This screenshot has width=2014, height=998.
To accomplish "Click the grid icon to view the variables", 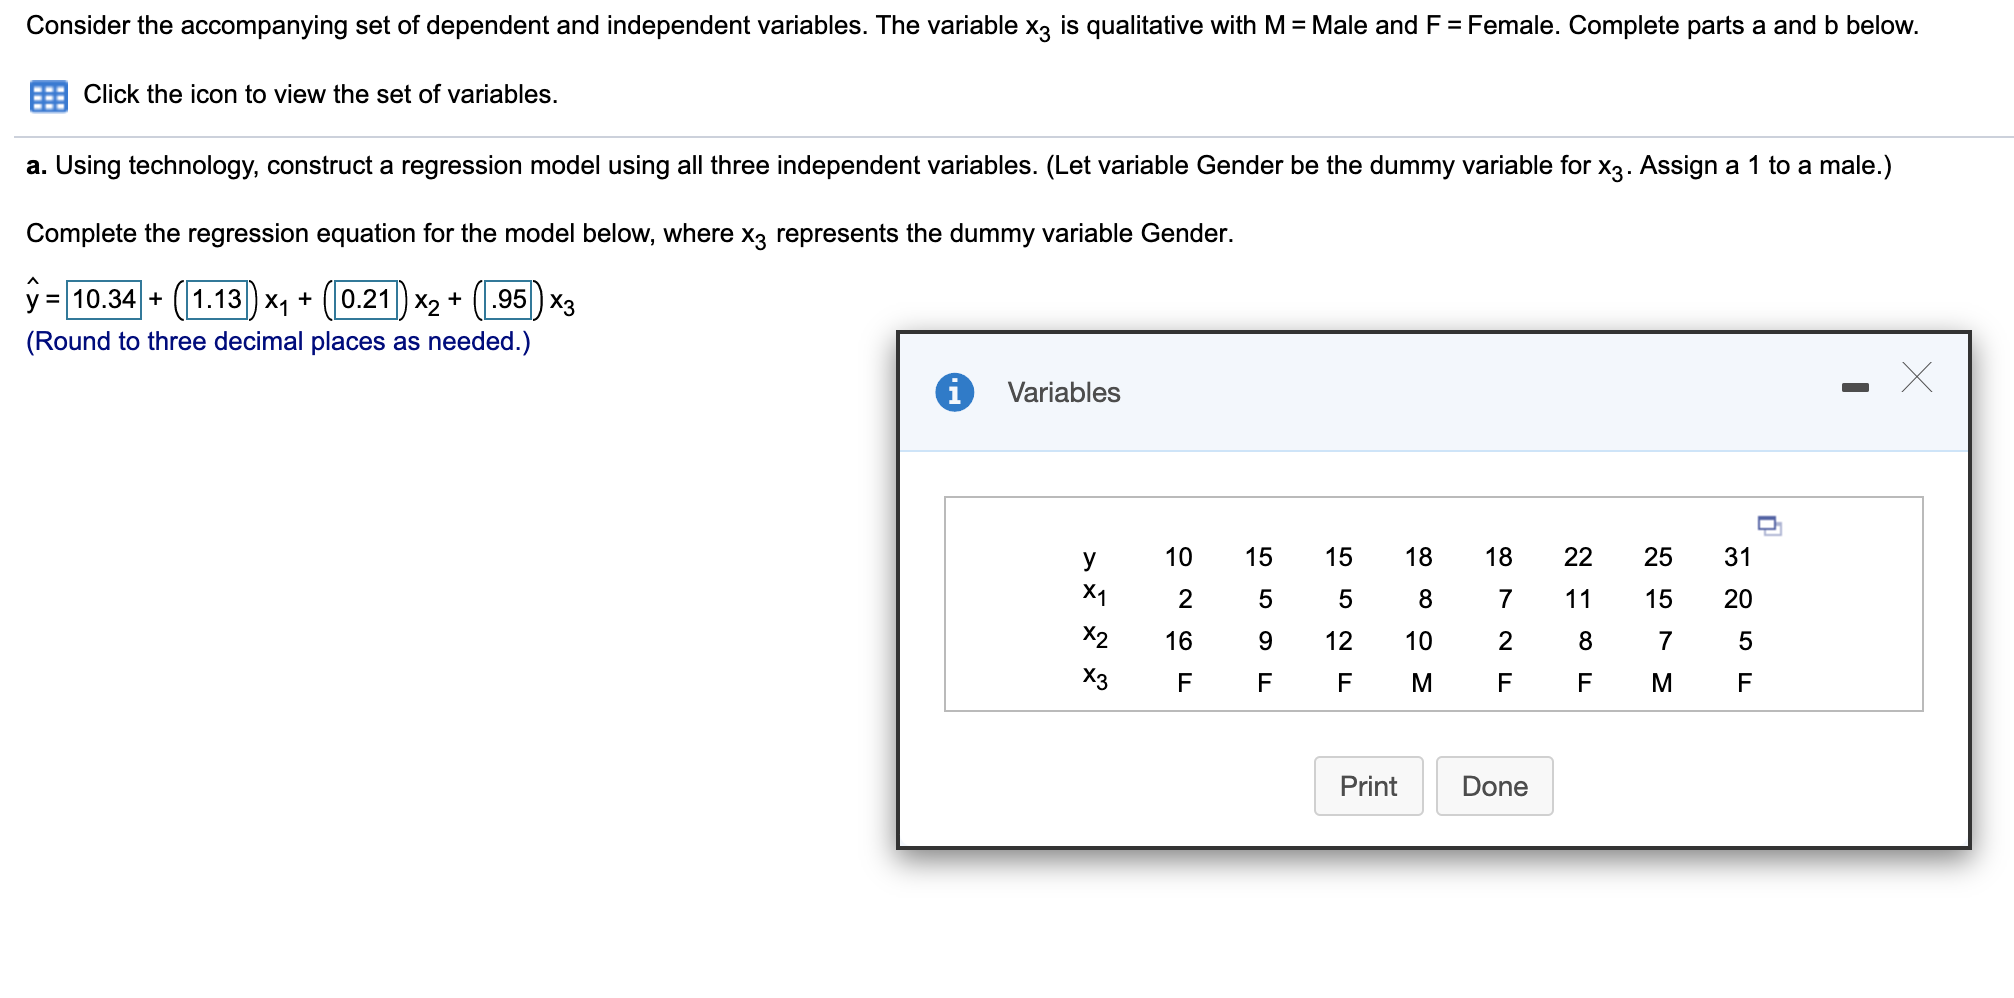I will [46, 96].
